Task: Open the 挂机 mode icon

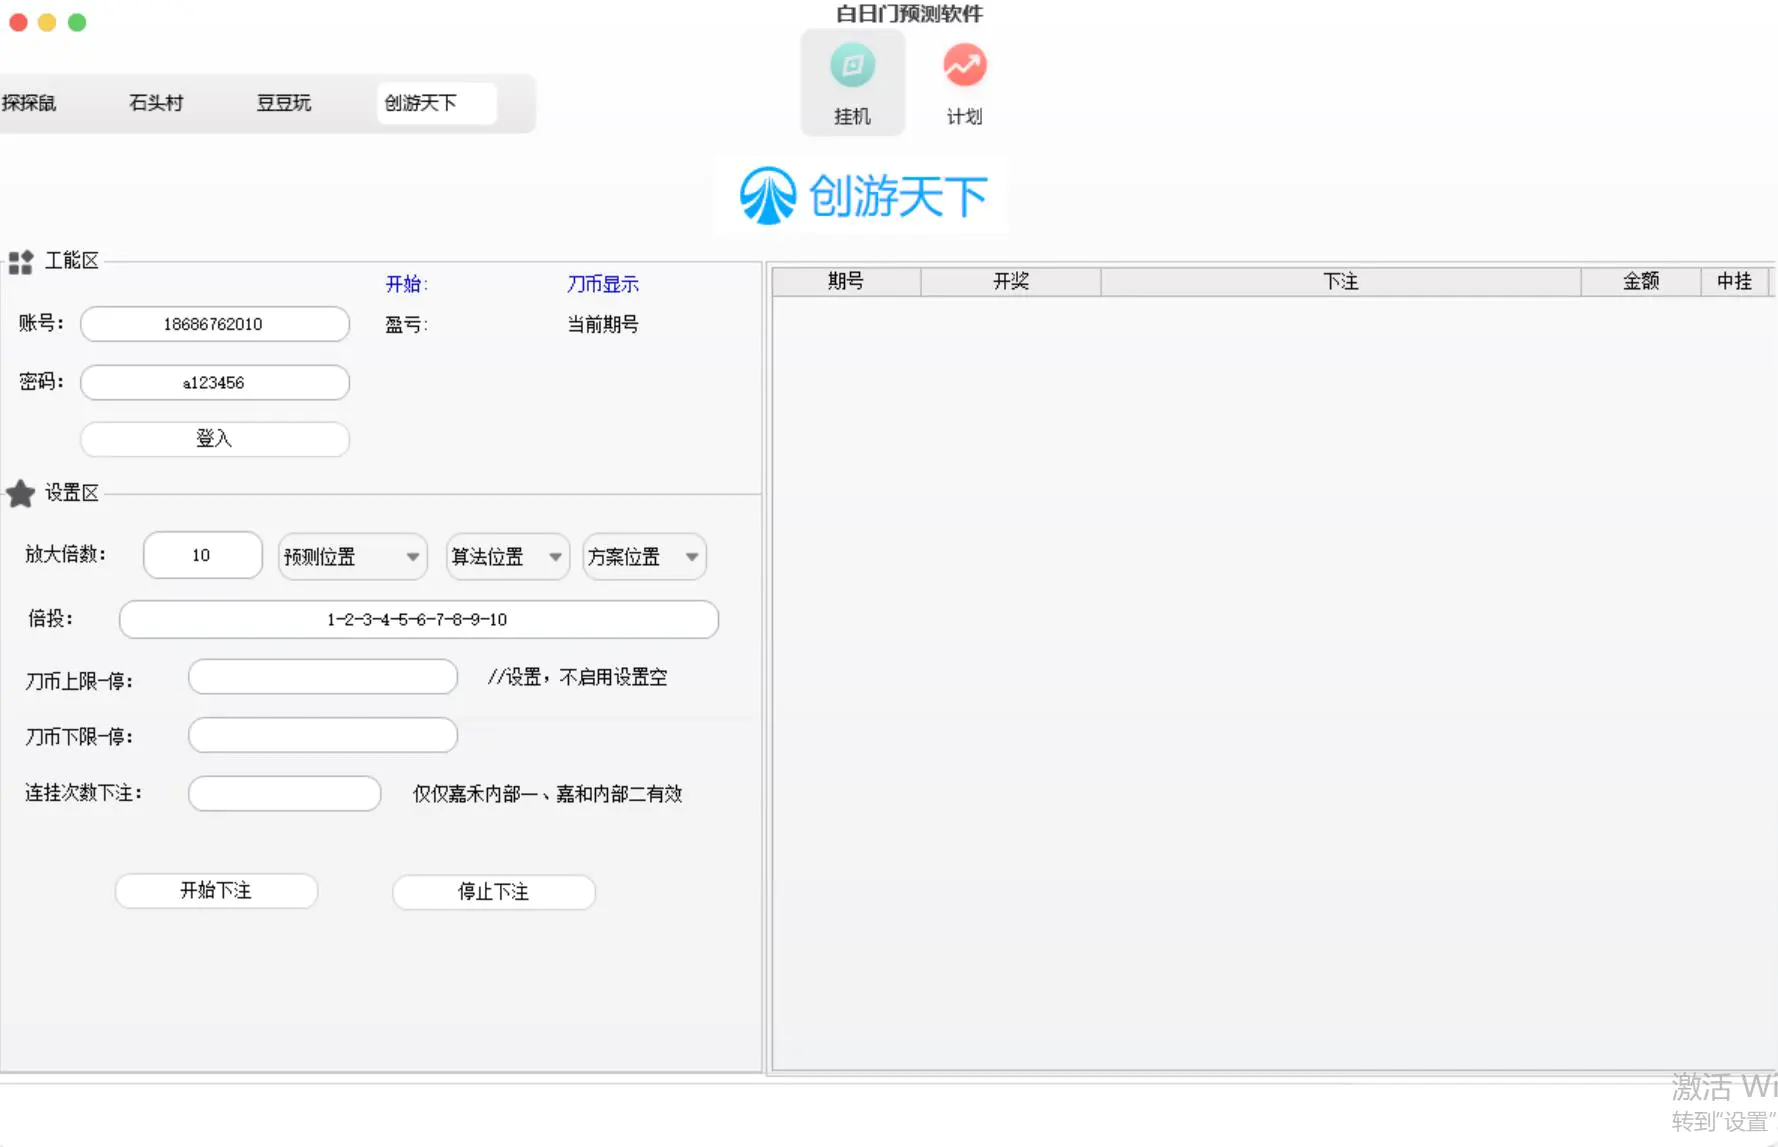Action: 852,67
